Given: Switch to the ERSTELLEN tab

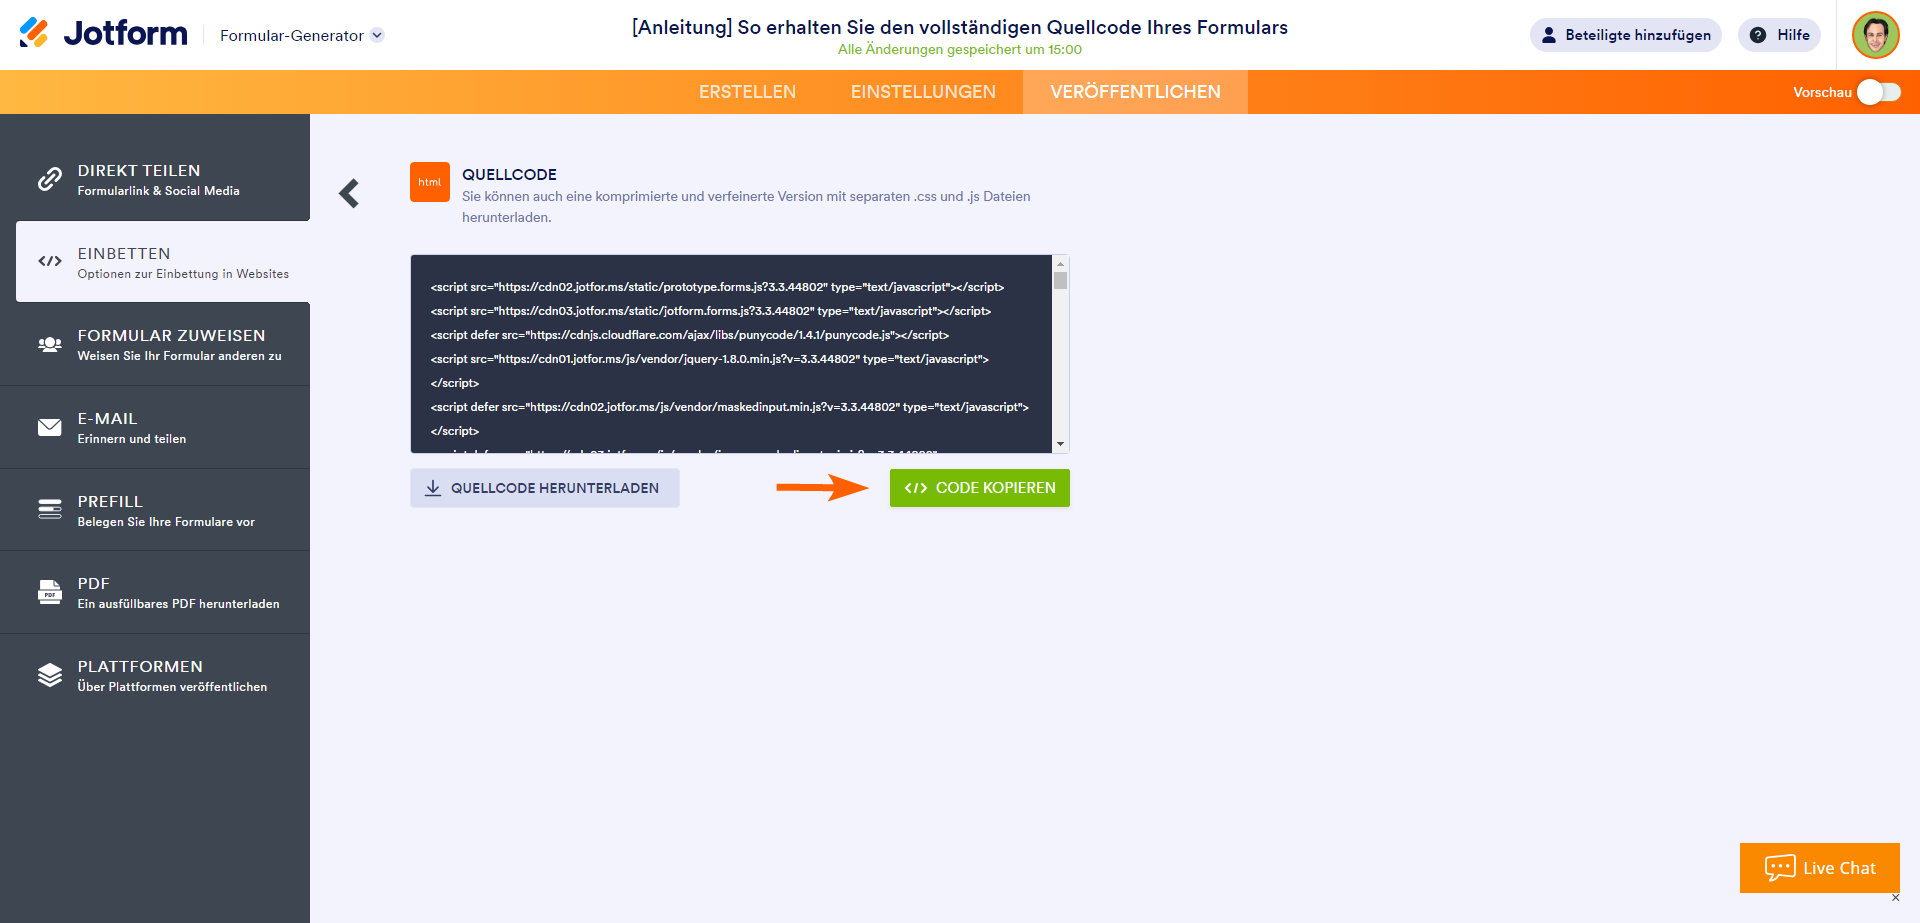Looking at the screenshot, I should coord(747,92).
